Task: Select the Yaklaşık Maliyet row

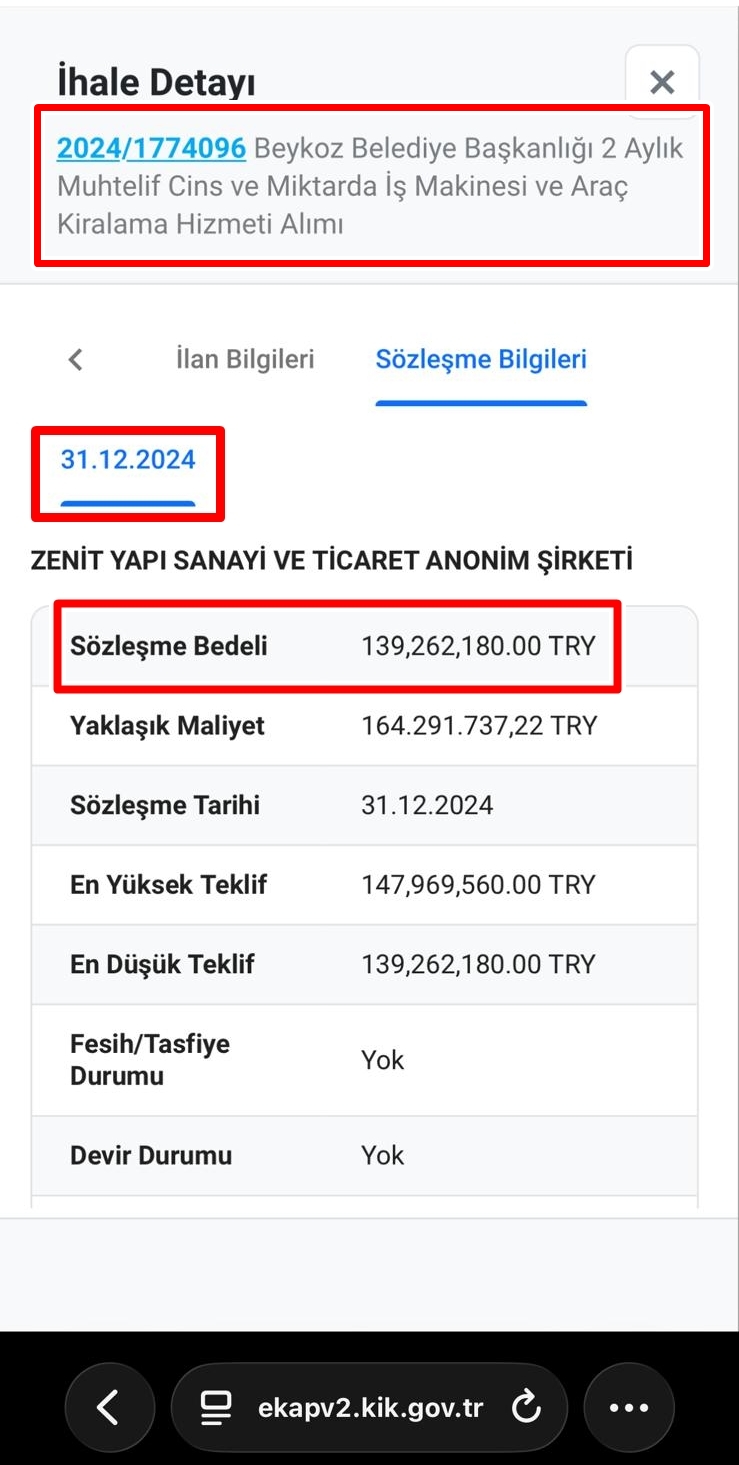Action: coord(364,726)
